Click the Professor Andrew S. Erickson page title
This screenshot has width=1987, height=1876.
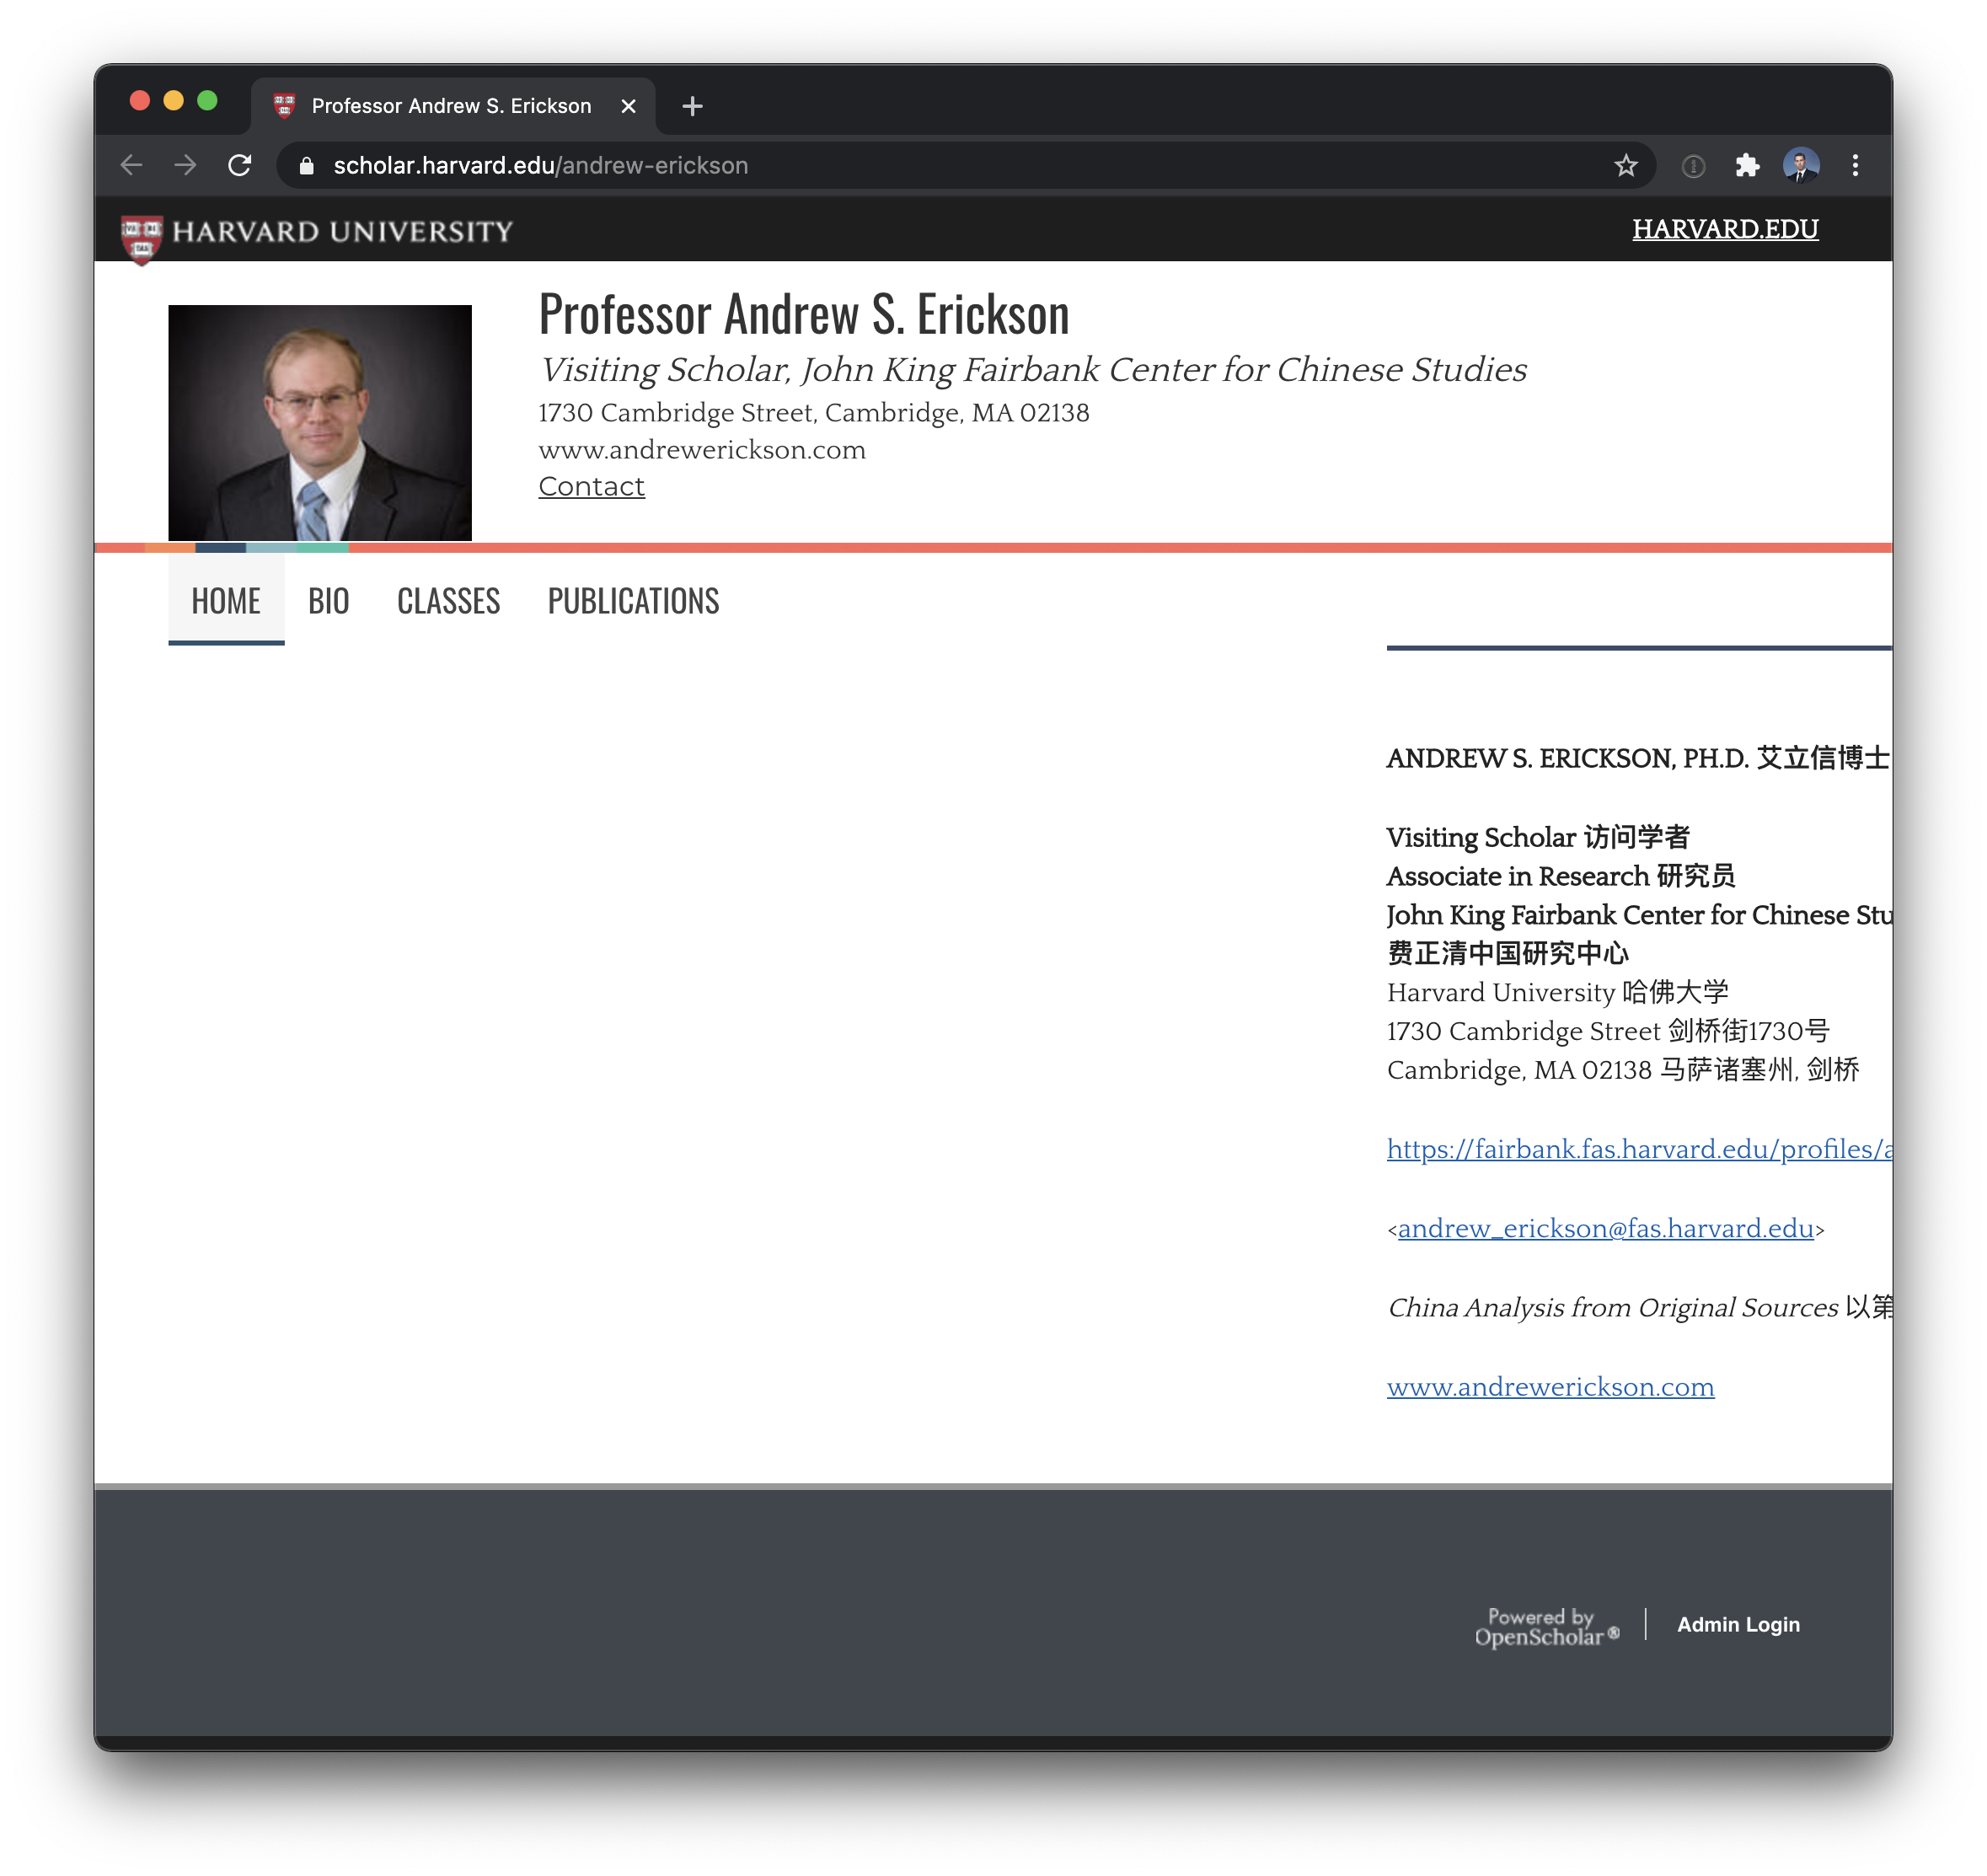coord(803,314)
